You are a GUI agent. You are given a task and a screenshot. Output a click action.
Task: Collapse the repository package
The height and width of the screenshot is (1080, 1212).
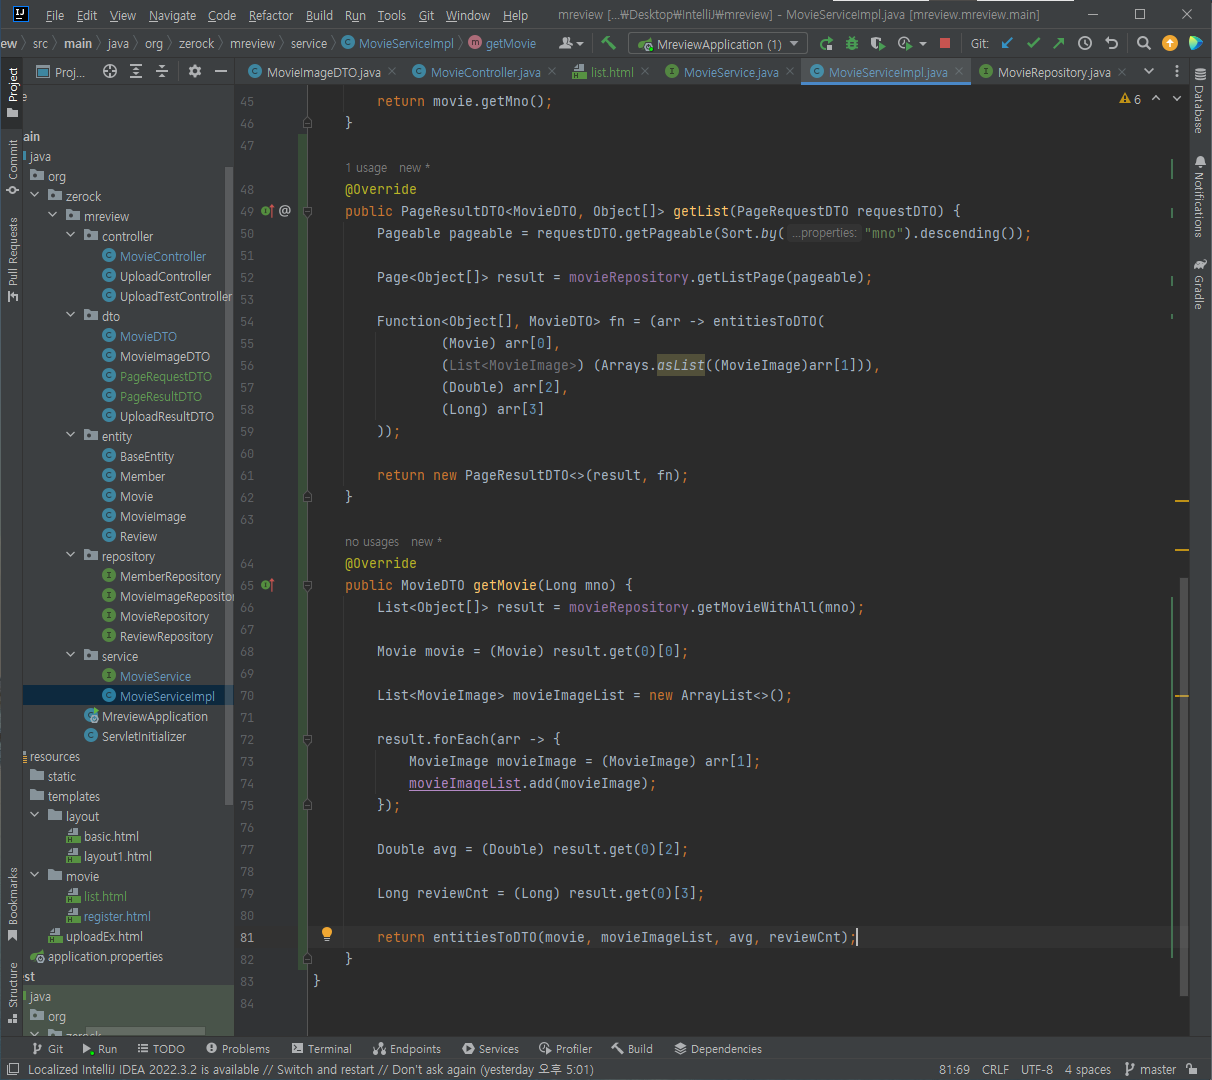click(71, 555)
